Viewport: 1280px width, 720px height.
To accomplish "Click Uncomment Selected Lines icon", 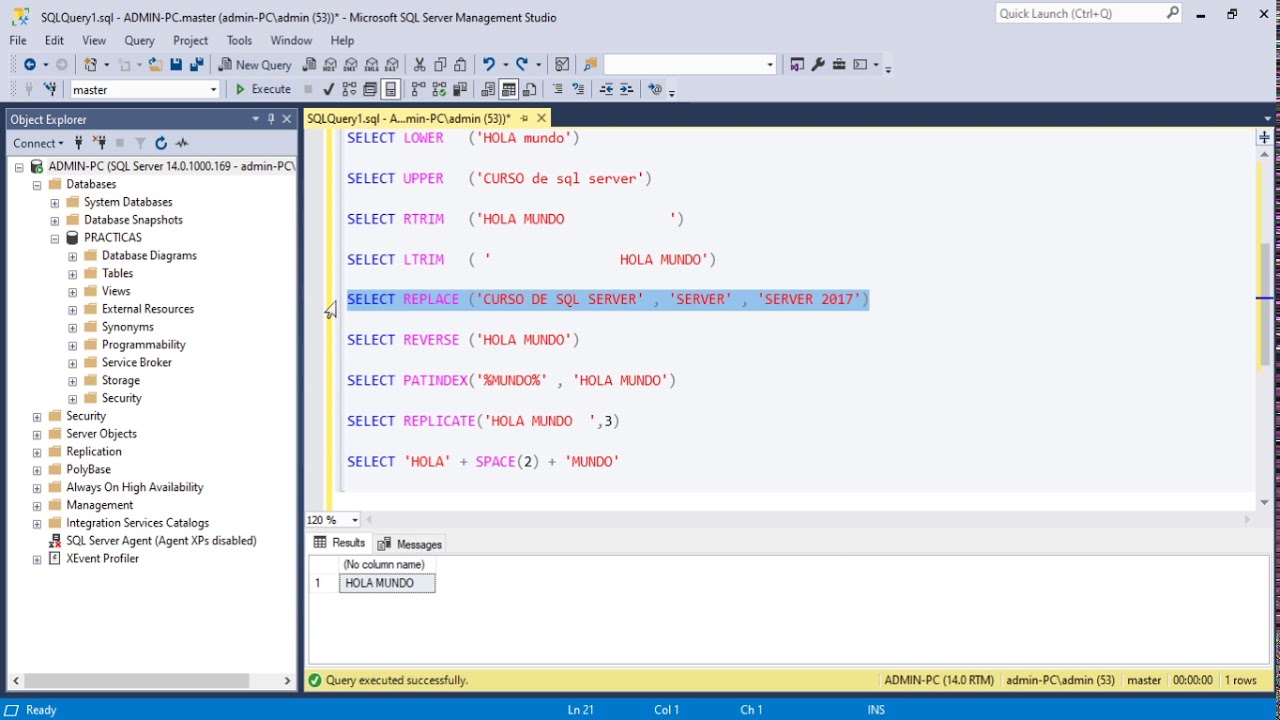I will pyautogui.click(x=578, y=89).
